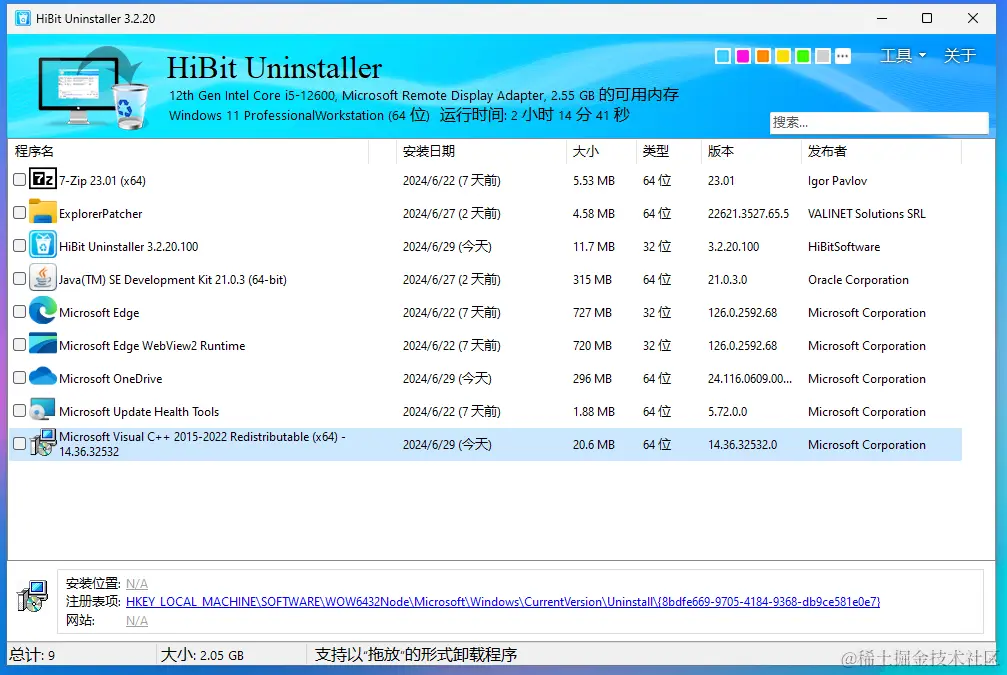The width and height of the screenshot is (1007, 675).
Task: Select the Java(TM) SE Development Kit entry
Action: [x=173, y=280]
